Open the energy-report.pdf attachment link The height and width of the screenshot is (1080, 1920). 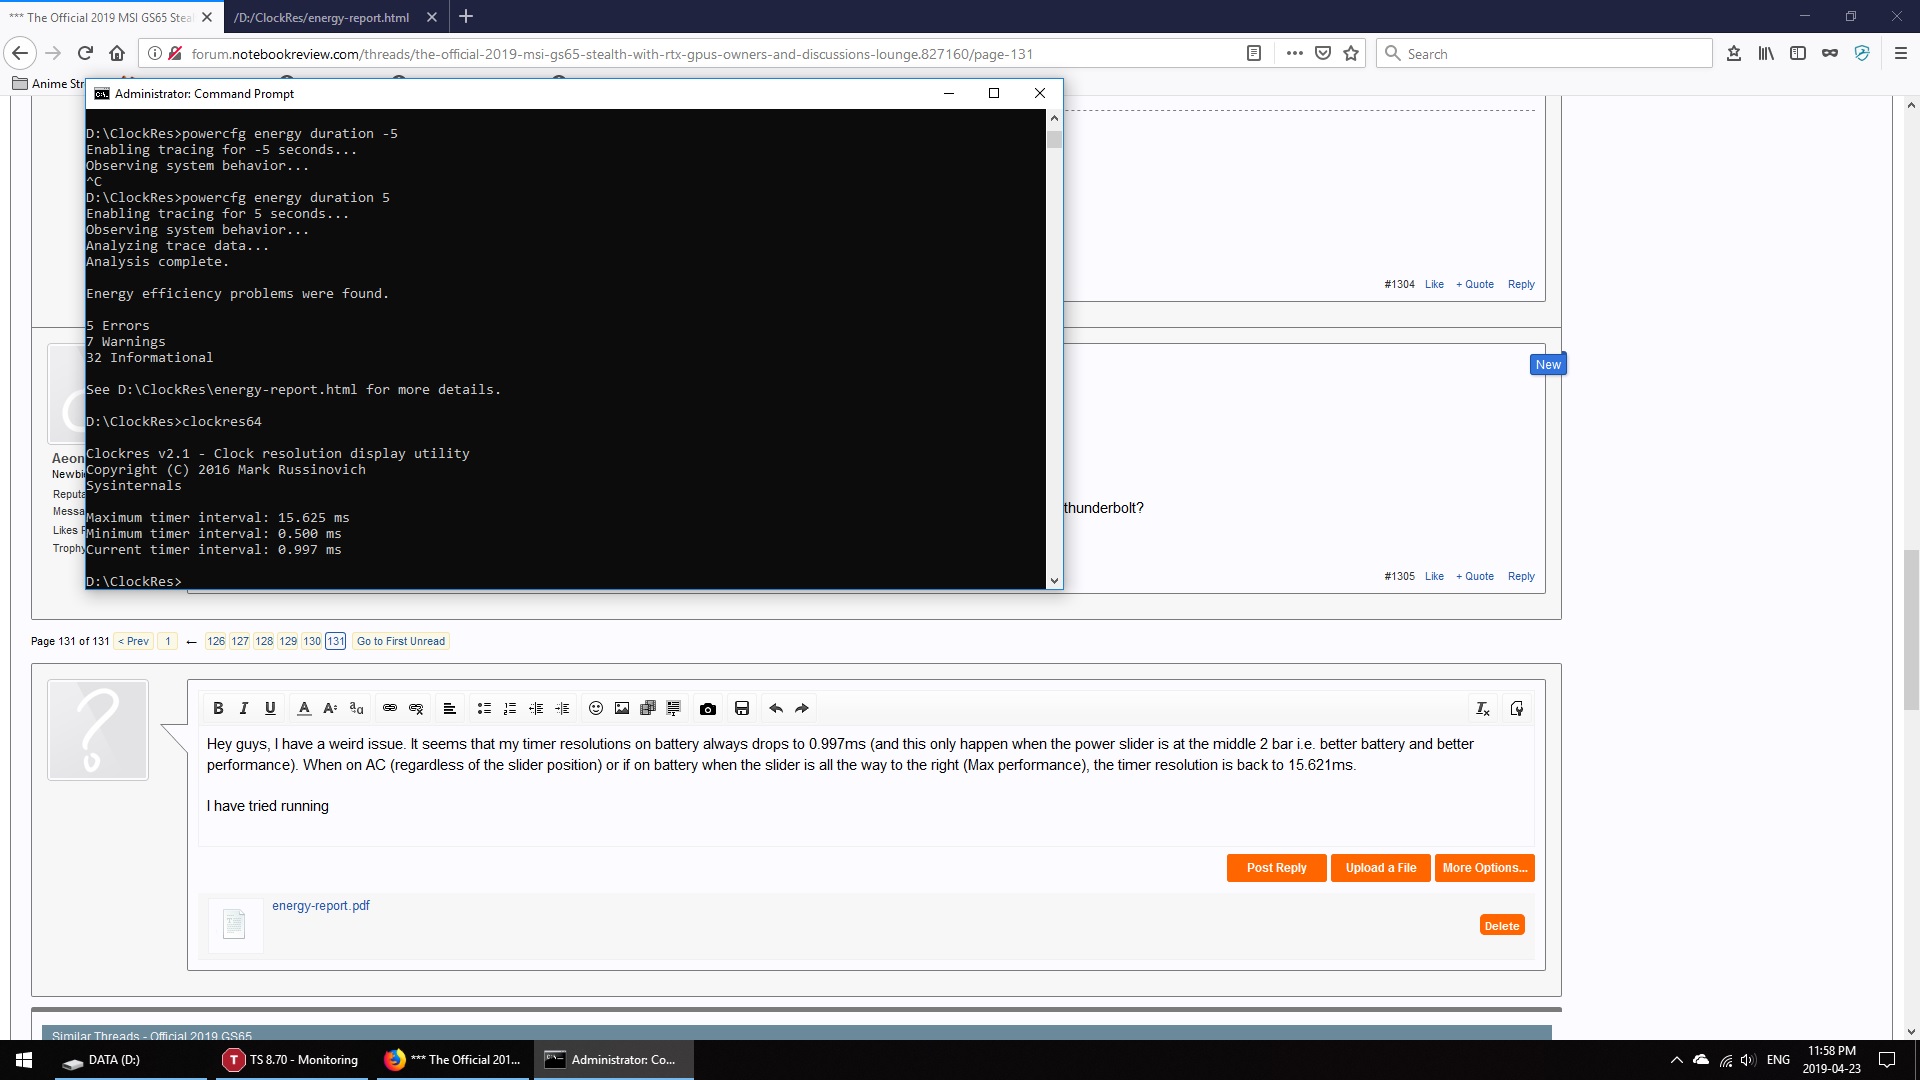click(321, 906)
